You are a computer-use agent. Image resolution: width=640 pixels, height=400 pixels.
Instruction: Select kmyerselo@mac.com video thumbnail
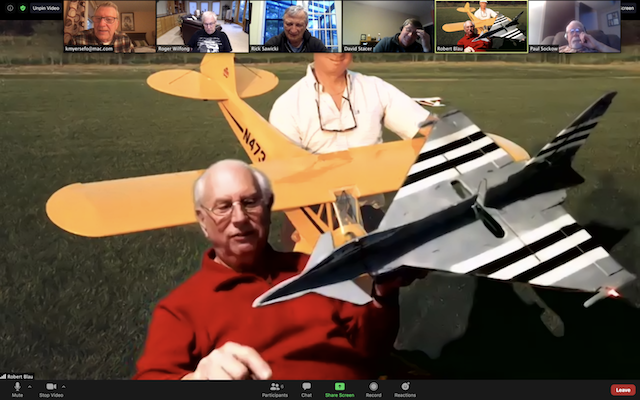click(110, 27)
